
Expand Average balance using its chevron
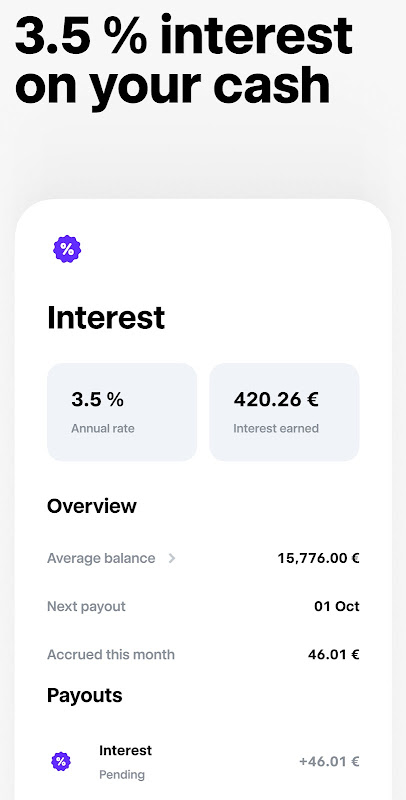point(172,558)
